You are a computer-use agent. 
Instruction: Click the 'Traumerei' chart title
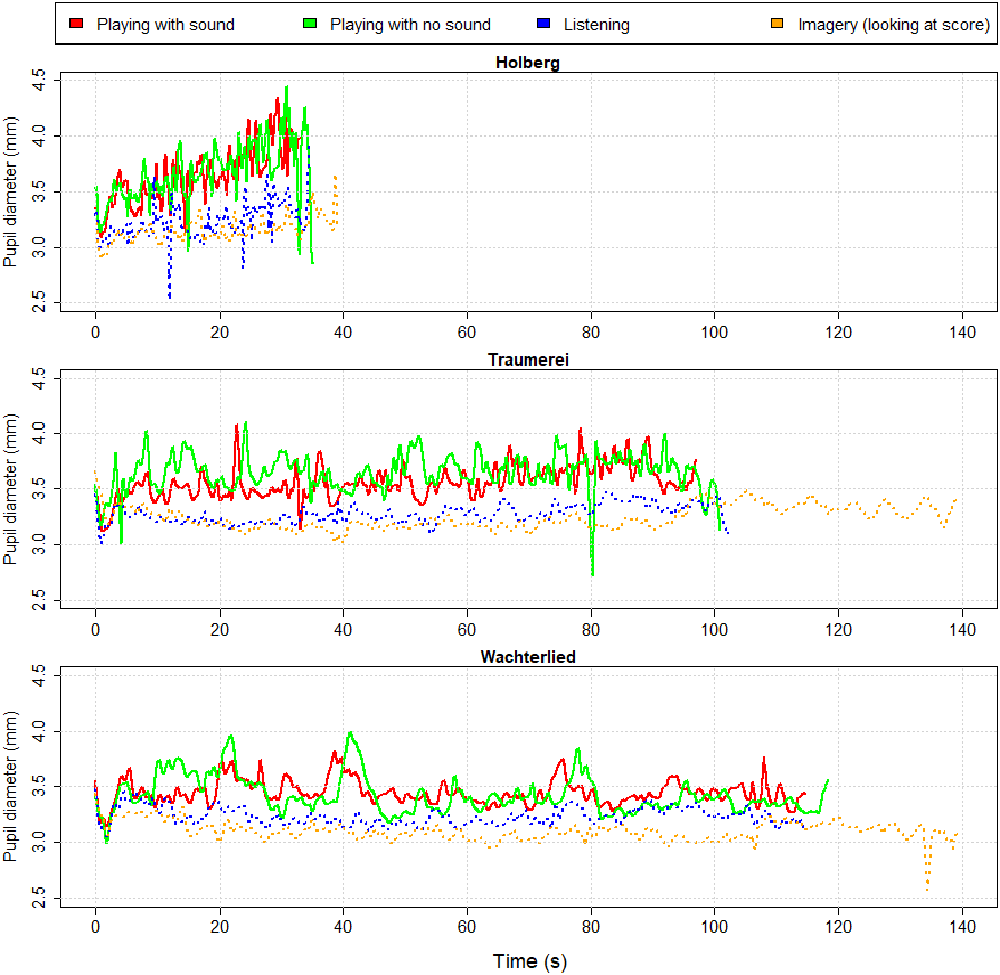tap(528, 360)
